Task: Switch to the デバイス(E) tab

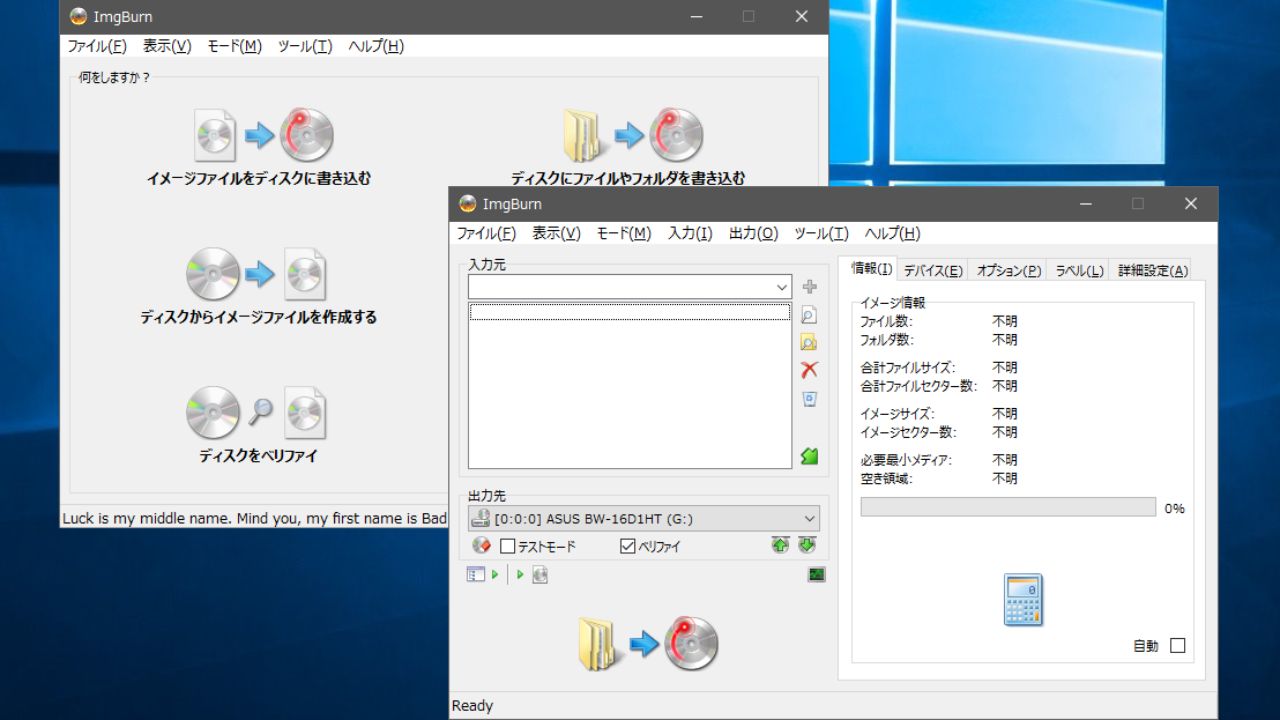Action: pos(933,271)
